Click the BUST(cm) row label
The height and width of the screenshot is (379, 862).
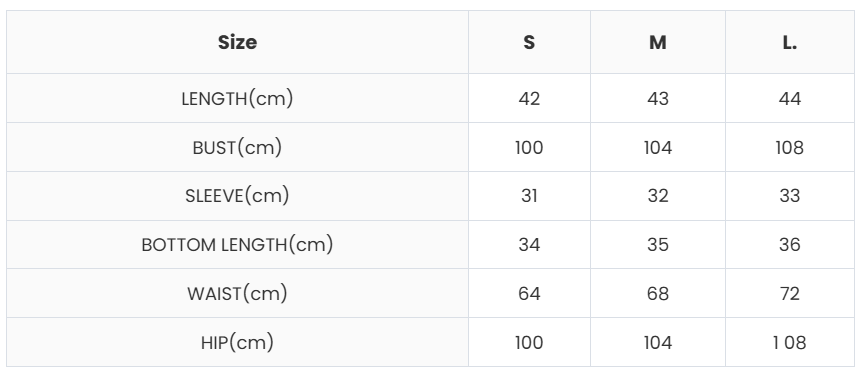pos(237,147)
